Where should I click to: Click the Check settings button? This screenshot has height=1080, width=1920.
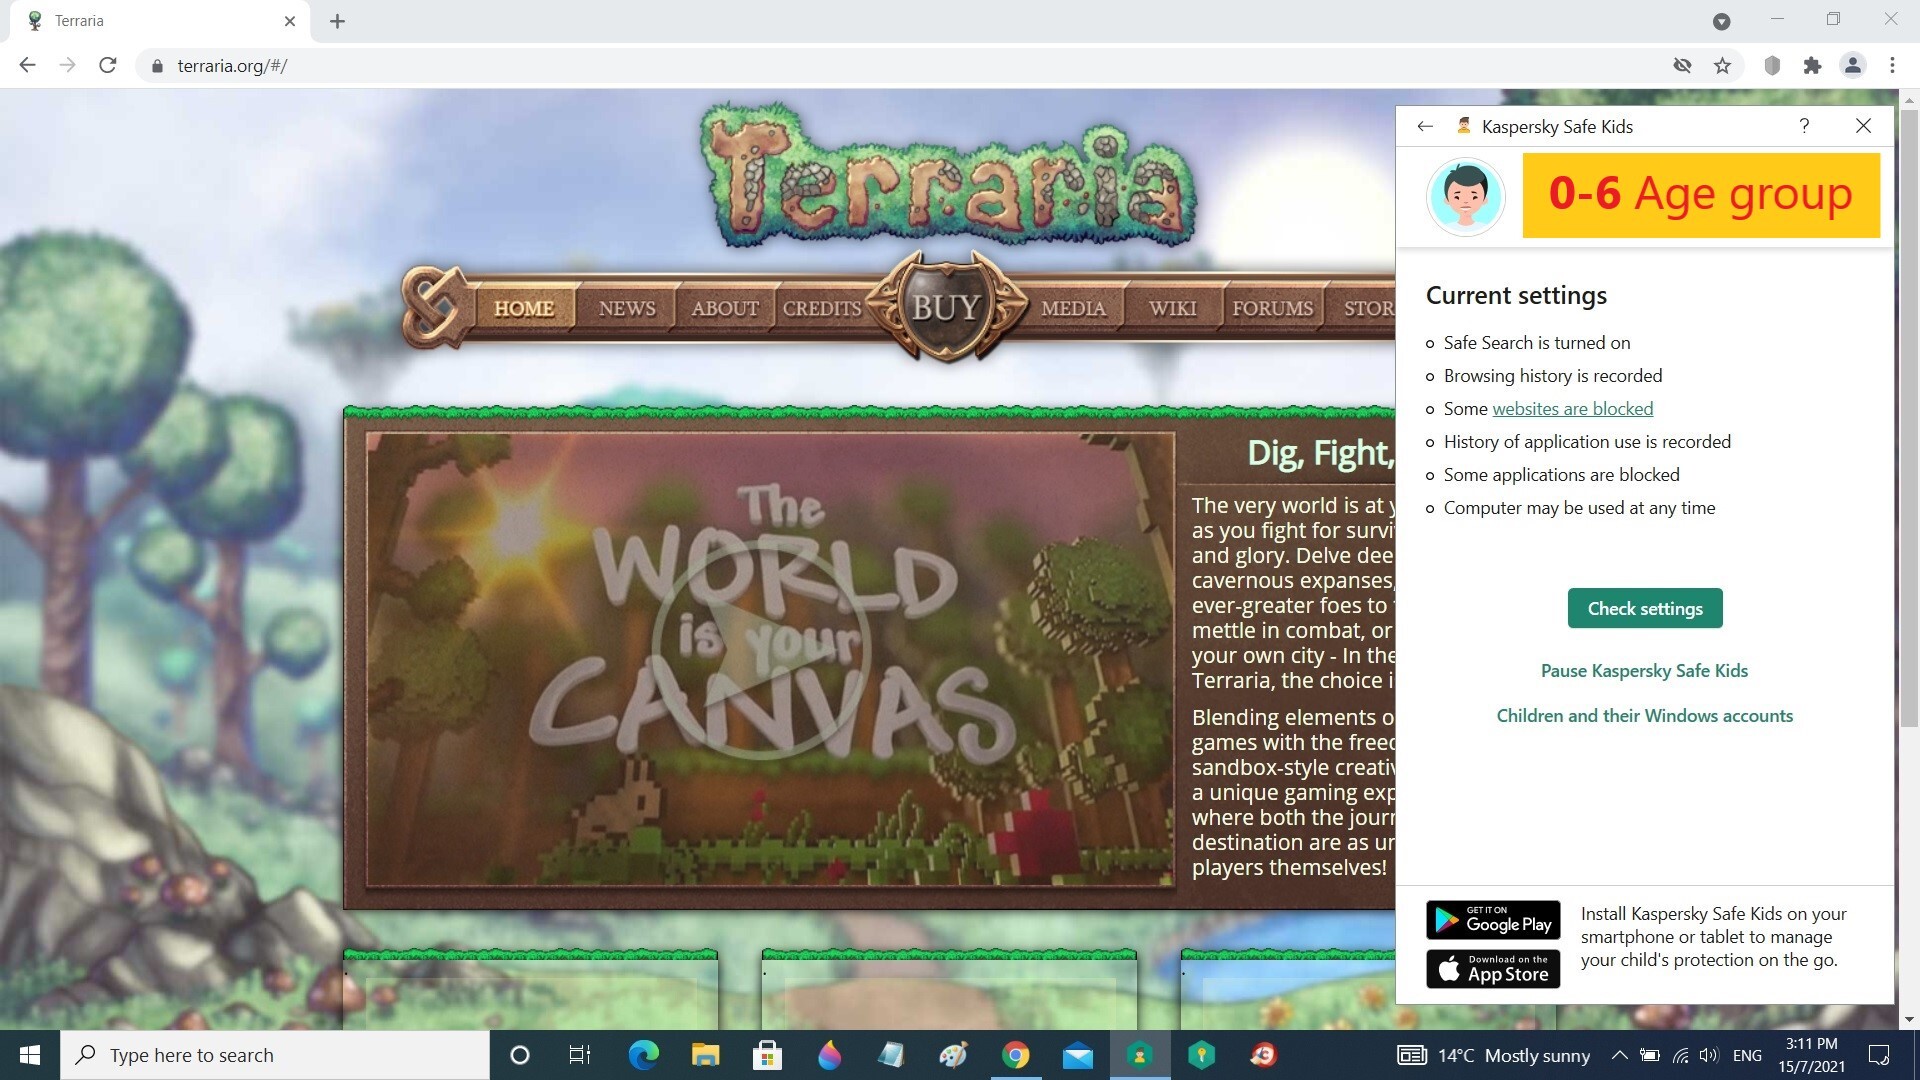click(1645, 608)
